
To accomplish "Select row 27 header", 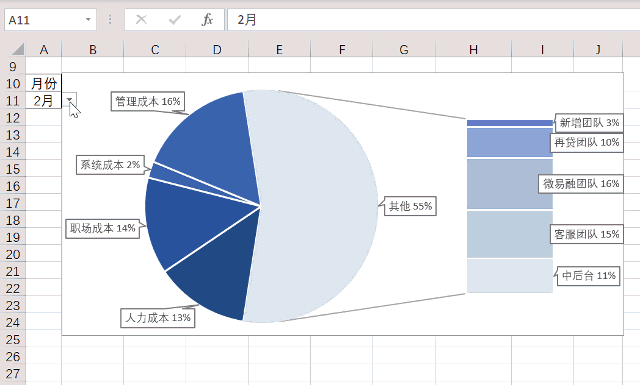I will tap(13, 374).
